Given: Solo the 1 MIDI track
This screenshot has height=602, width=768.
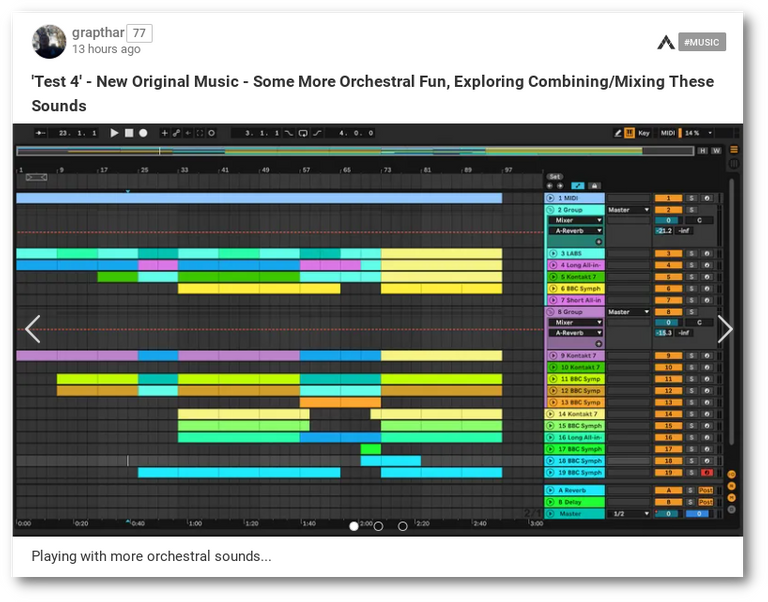Looking at the screenshot, I should (692, 198).
